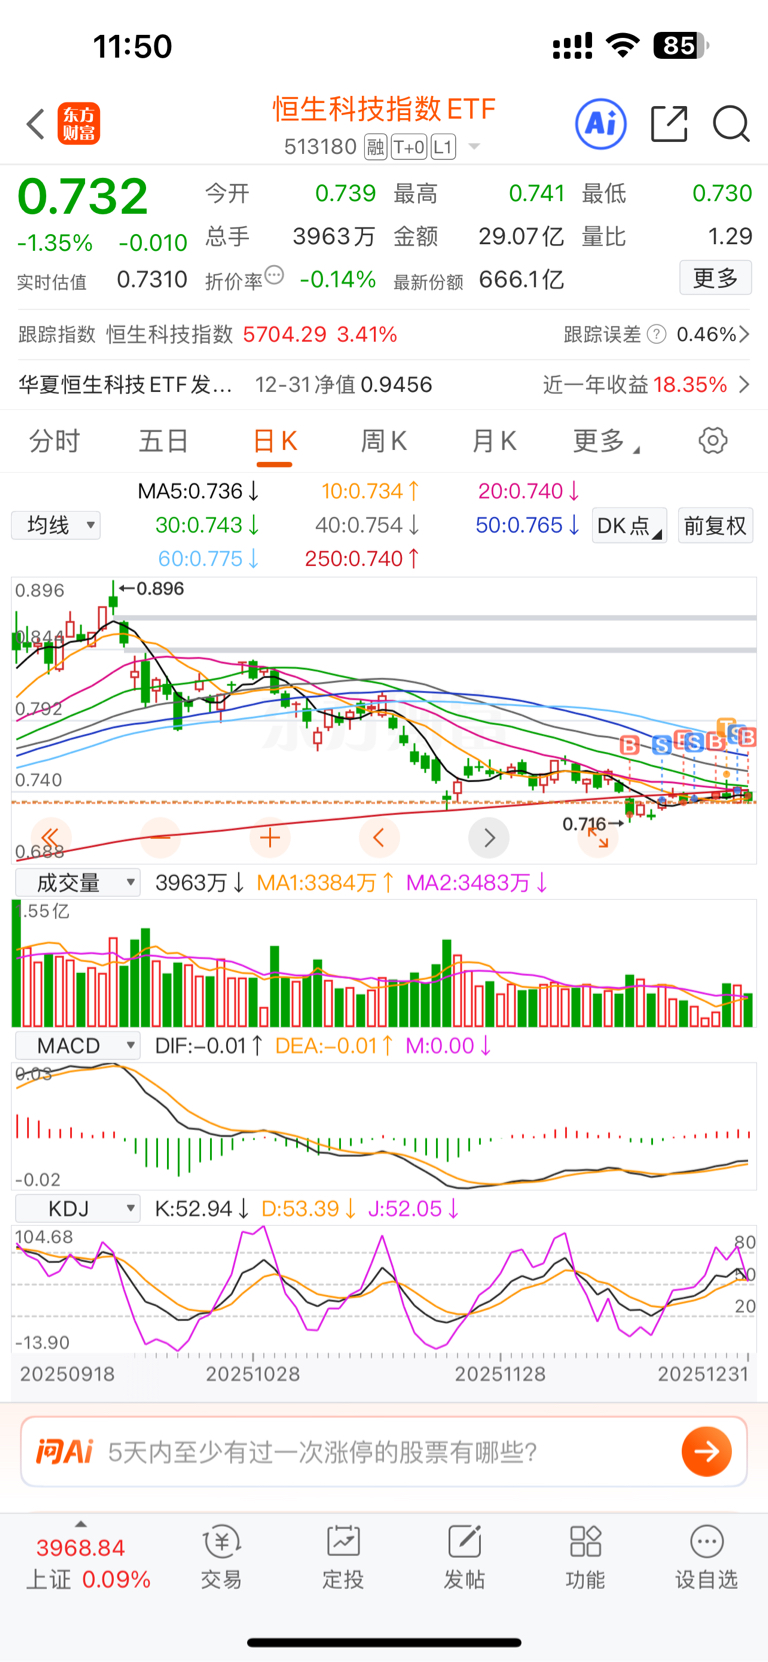The height and width of the screenshot is (1662, 768).
Task: Expand stock title dropdown triangle
Action: pos(474,147)
